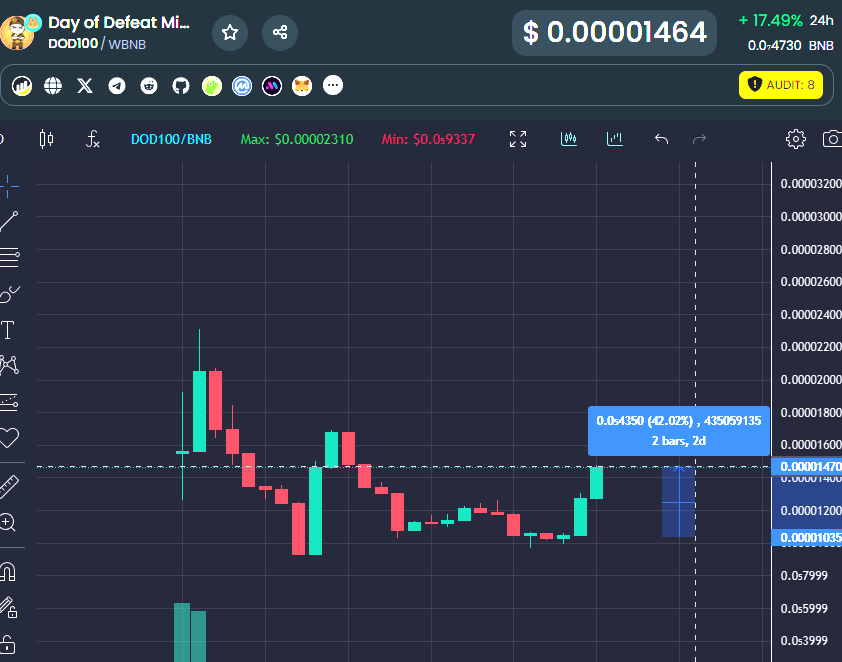
Task: Open the indicators list via the fx icon
Action: (91, 139)
